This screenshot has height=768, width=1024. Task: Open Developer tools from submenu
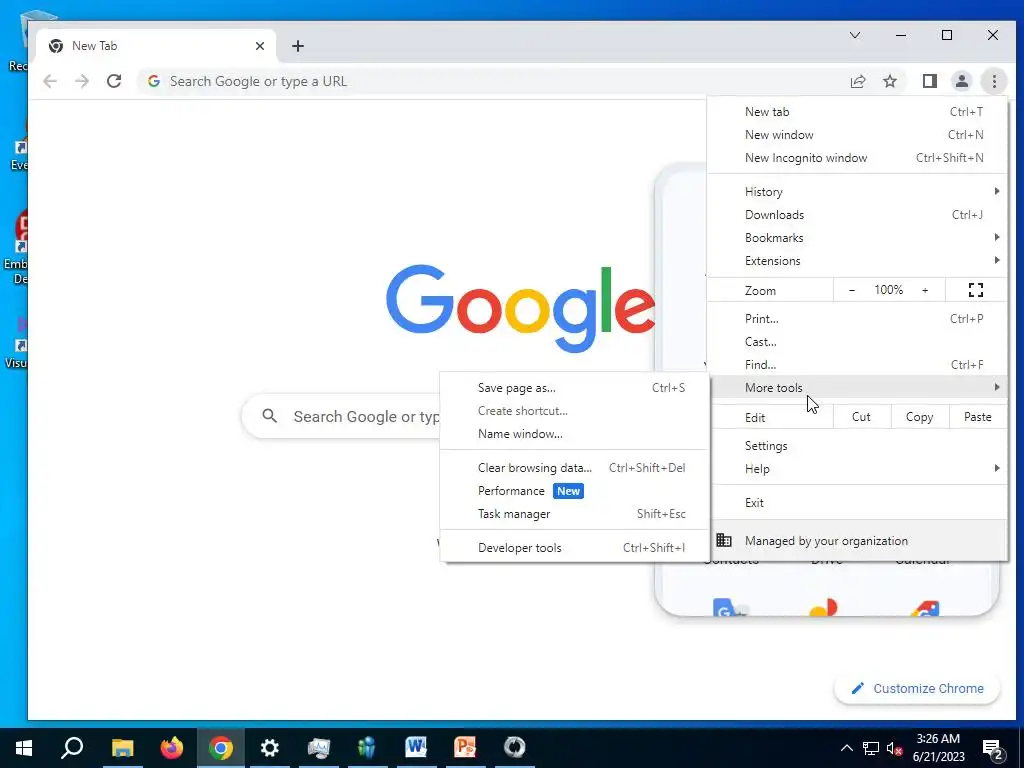coord(574,548)
